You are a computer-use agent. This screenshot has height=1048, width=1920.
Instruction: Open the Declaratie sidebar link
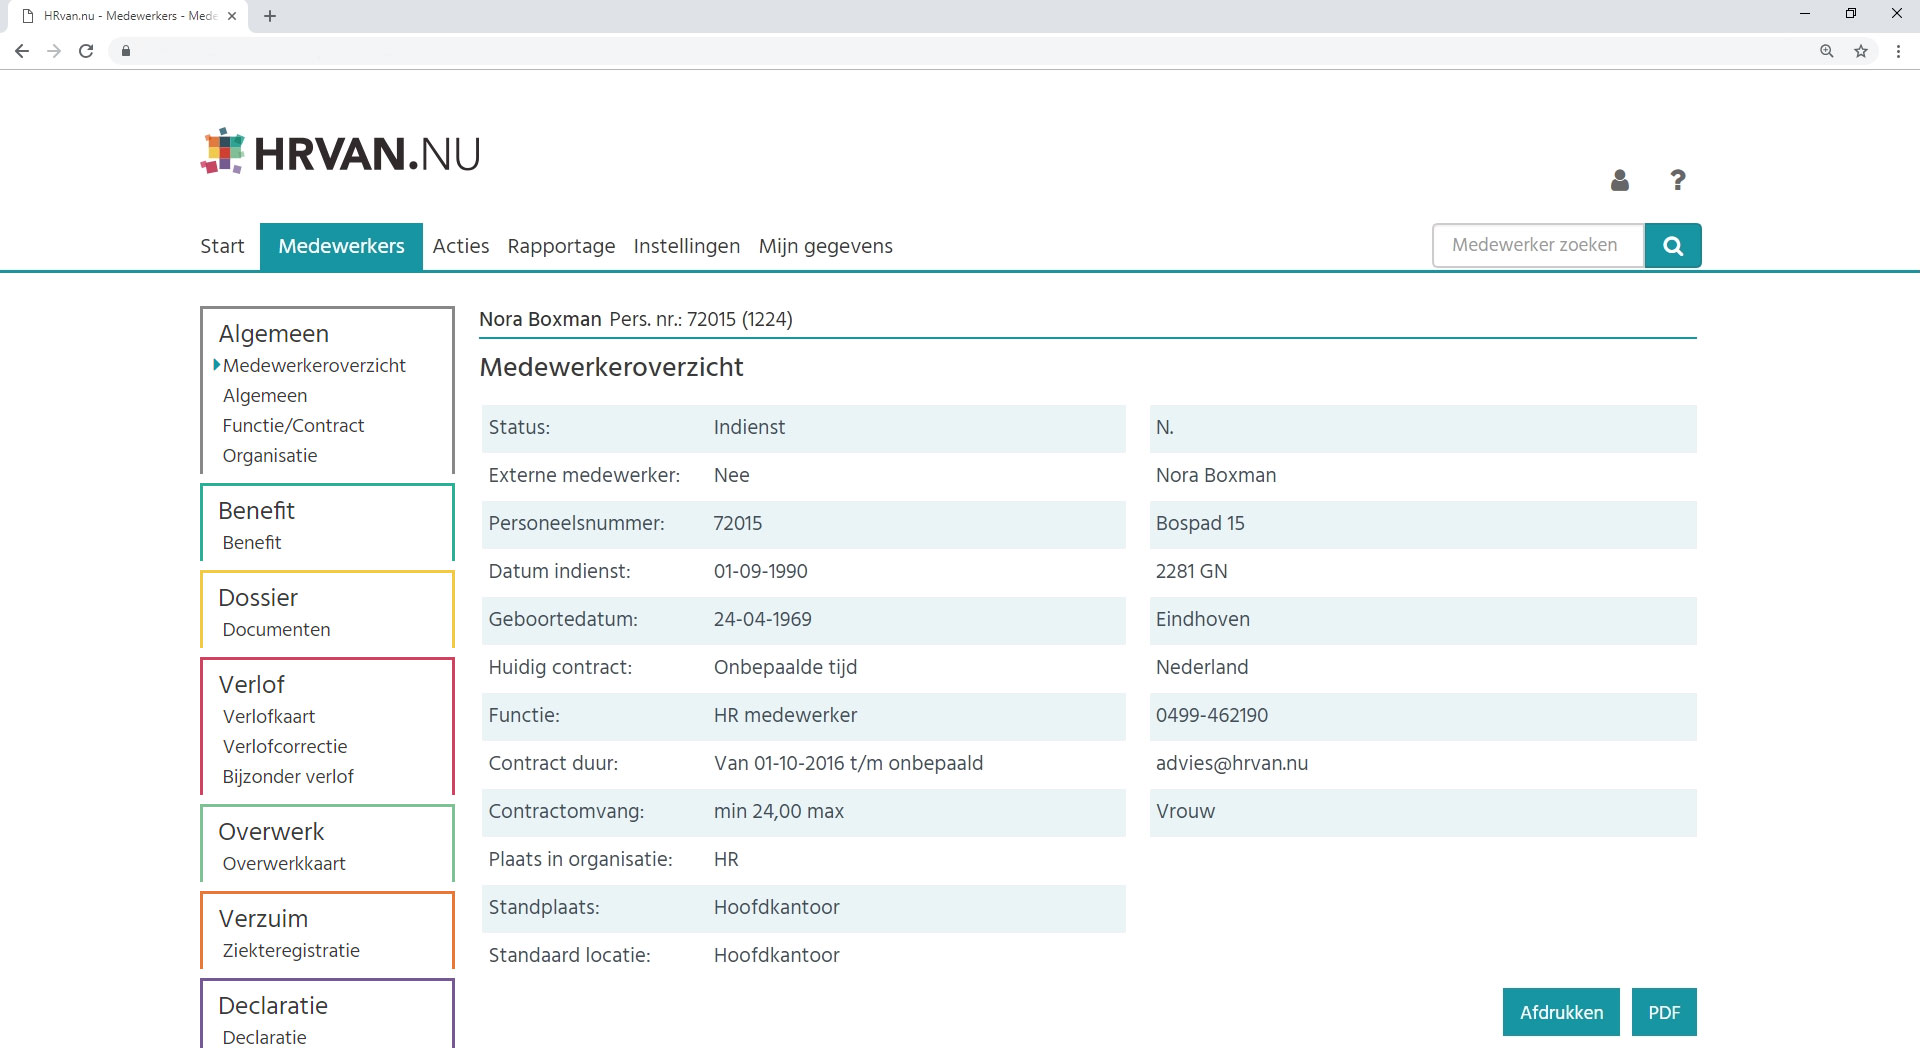tap(264, 1037)
